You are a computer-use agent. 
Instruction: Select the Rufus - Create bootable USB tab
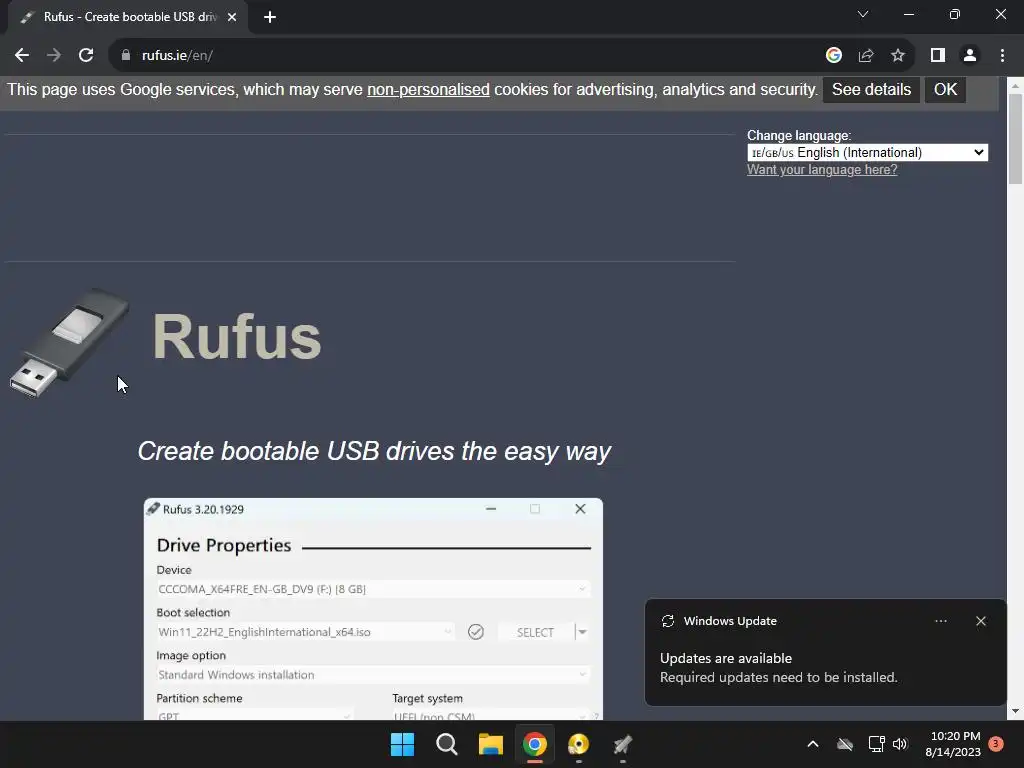(128, 17)
